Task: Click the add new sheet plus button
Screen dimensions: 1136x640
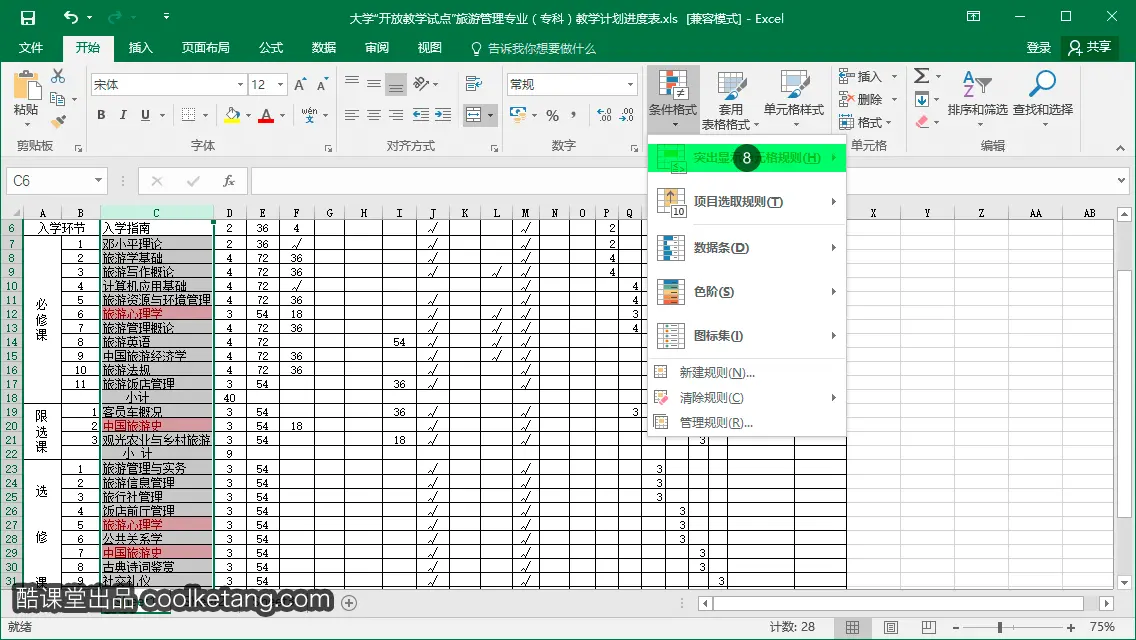Action: (x=349, y=603)
